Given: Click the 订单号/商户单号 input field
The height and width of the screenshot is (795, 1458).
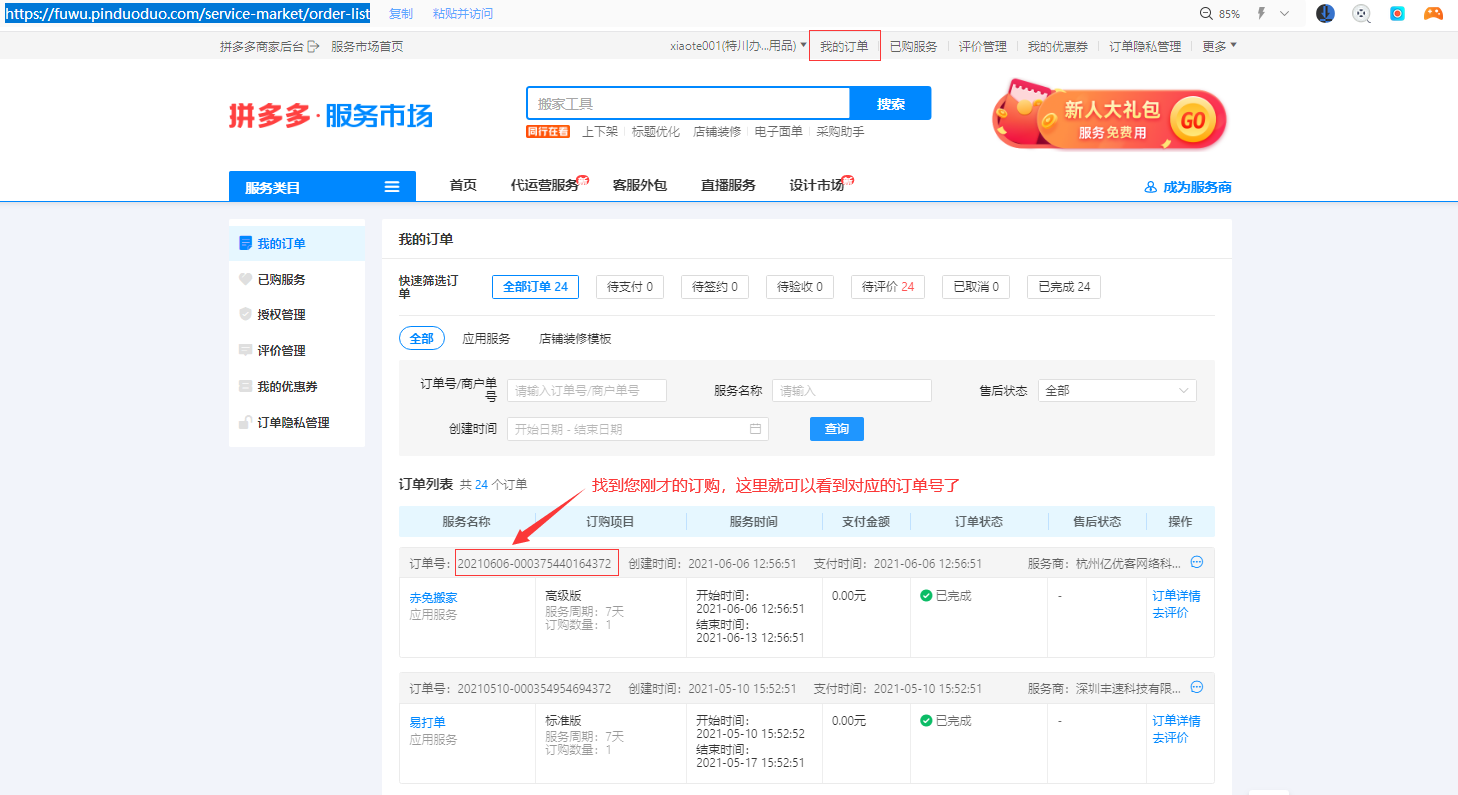Looking at the screenshot, I should coord(587,390).
